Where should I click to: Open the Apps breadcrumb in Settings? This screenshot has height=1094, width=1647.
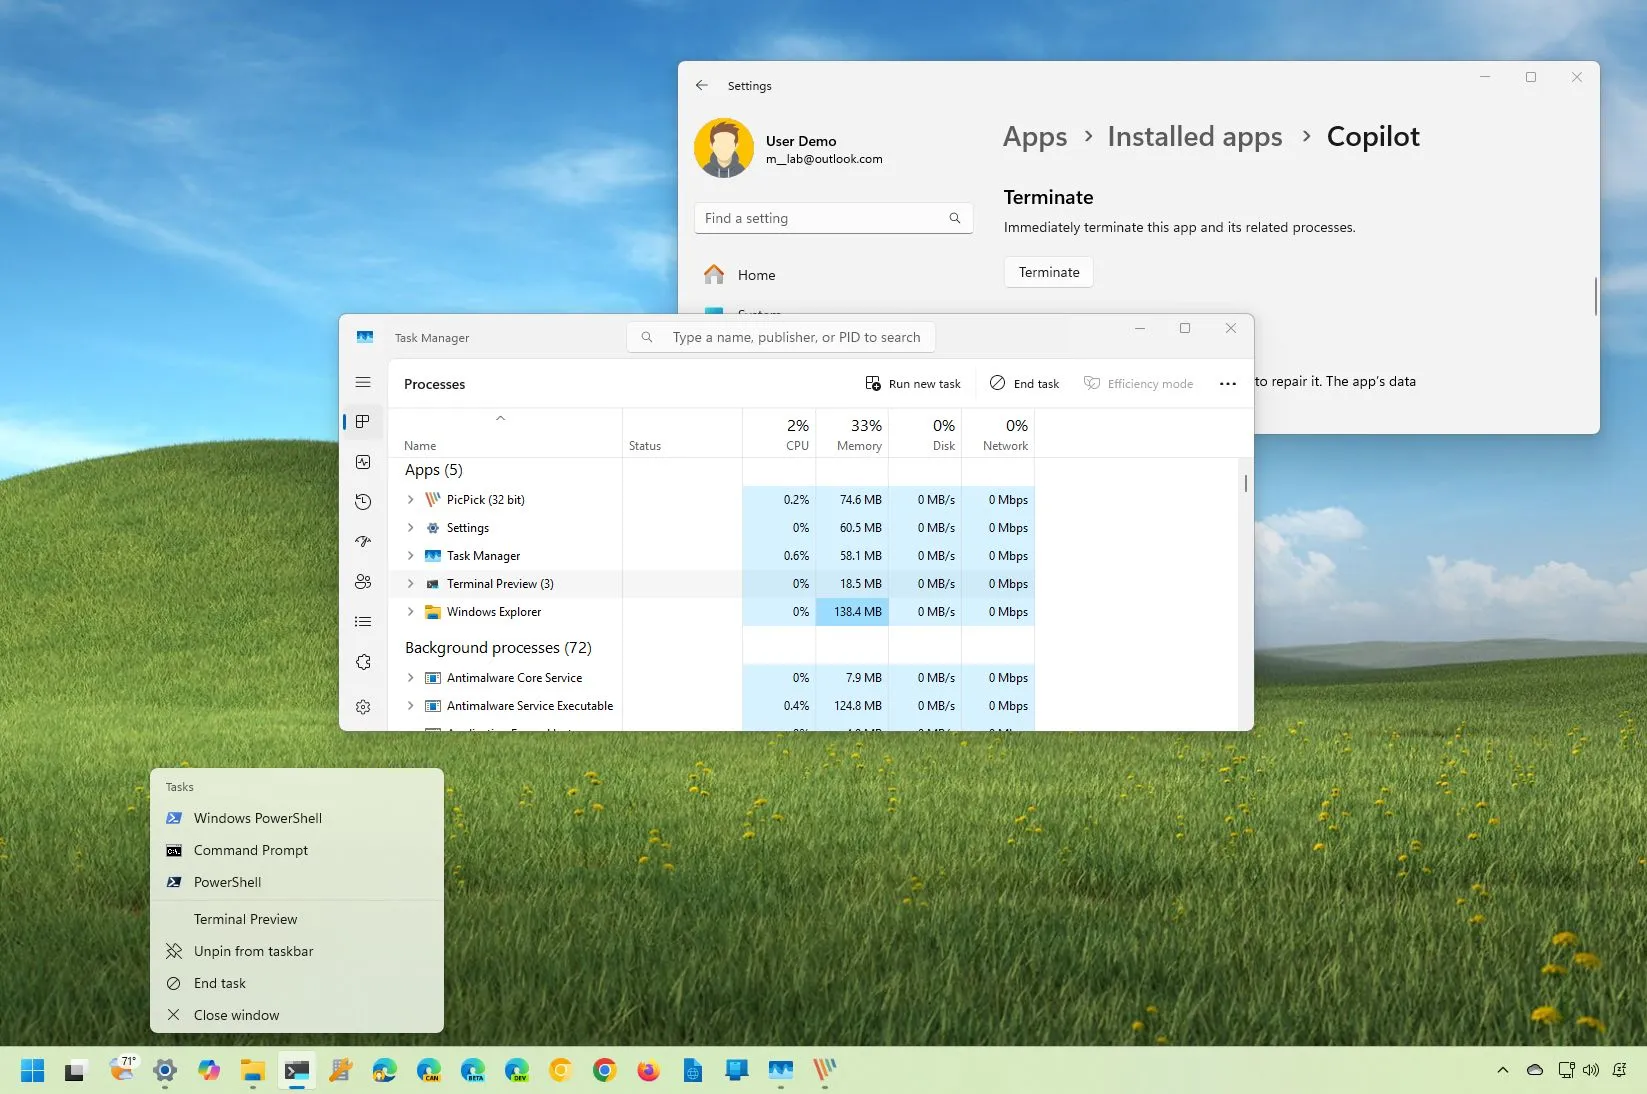tap(1035, 137)
